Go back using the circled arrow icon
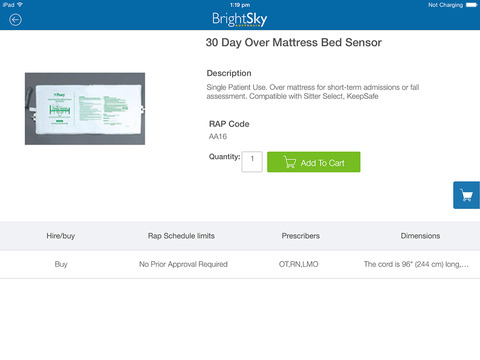Screen dimensions: 480x360 coord(15,20)
